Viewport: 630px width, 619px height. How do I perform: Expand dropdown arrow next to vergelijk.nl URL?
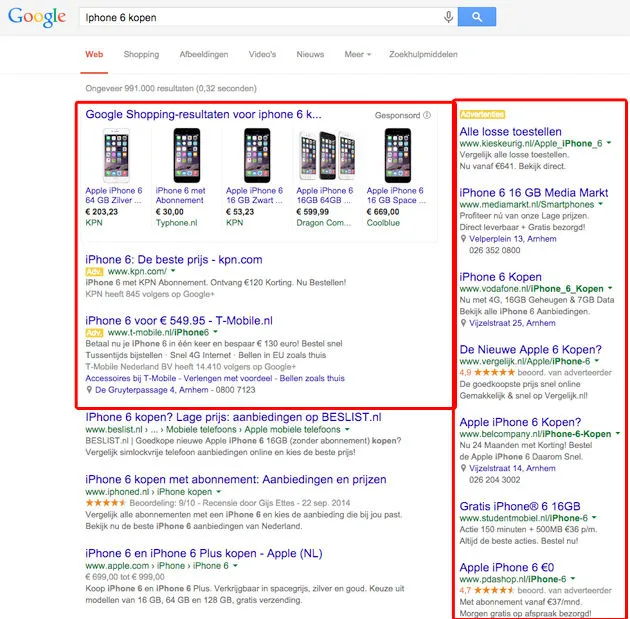tap(597, 361)
